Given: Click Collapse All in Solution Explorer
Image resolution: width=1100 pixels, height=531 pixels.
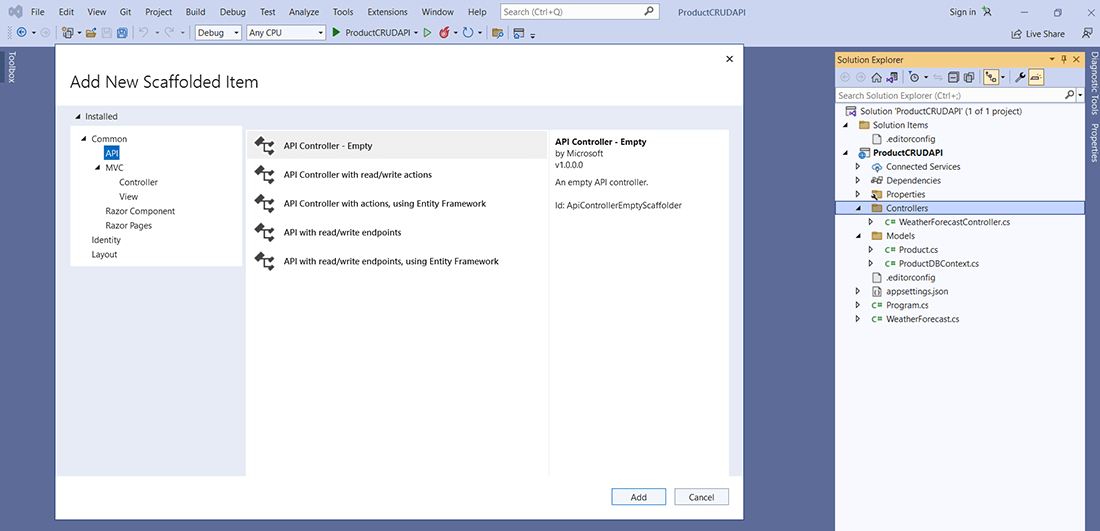Looking at the screenshot, I should (953, 77).
